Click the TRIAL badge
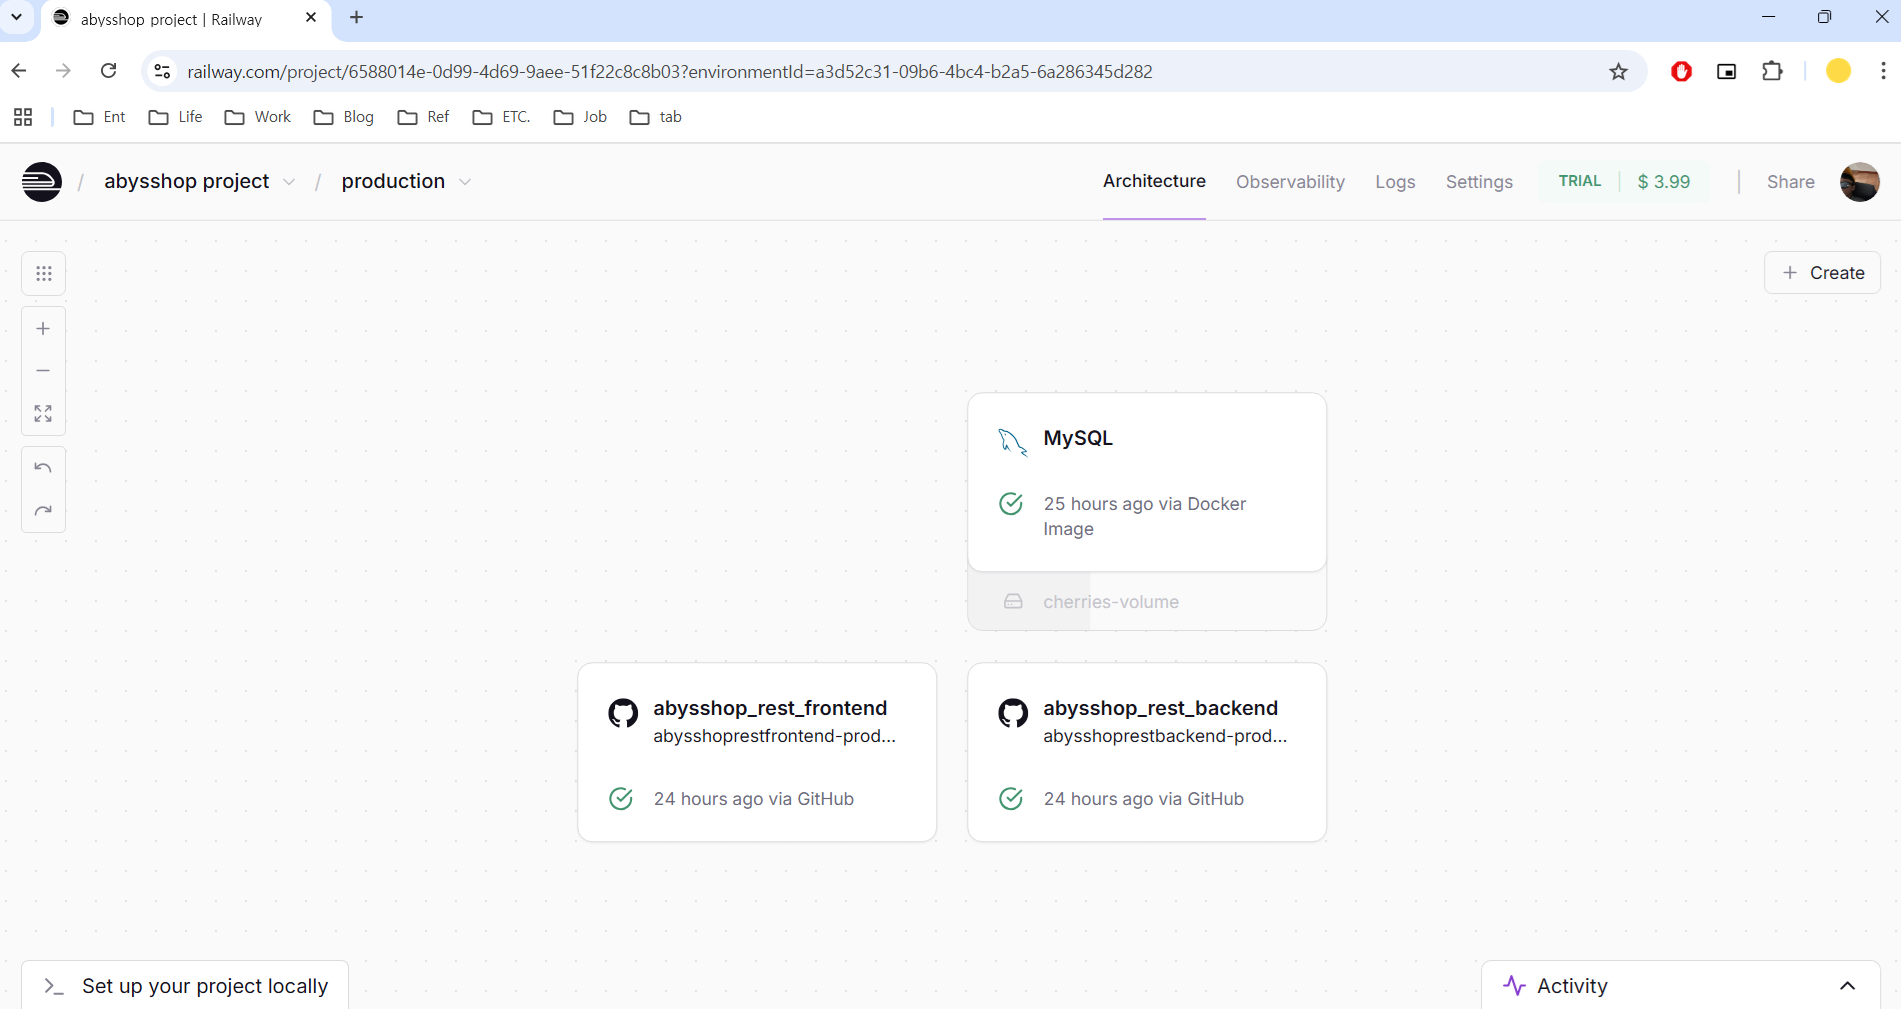Viewport: 1901px width, 1009px height. [1579, 181]
